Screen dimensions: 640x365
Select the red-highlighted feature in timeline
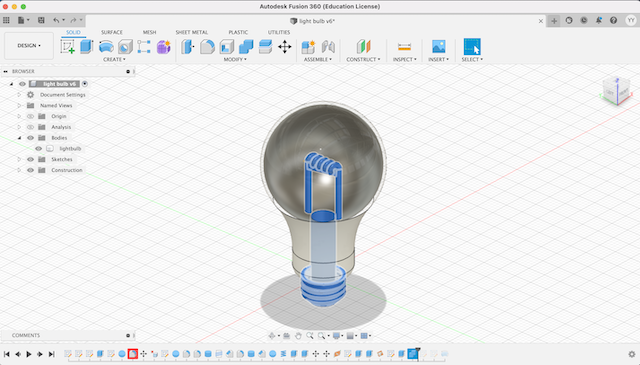[133, 354]
